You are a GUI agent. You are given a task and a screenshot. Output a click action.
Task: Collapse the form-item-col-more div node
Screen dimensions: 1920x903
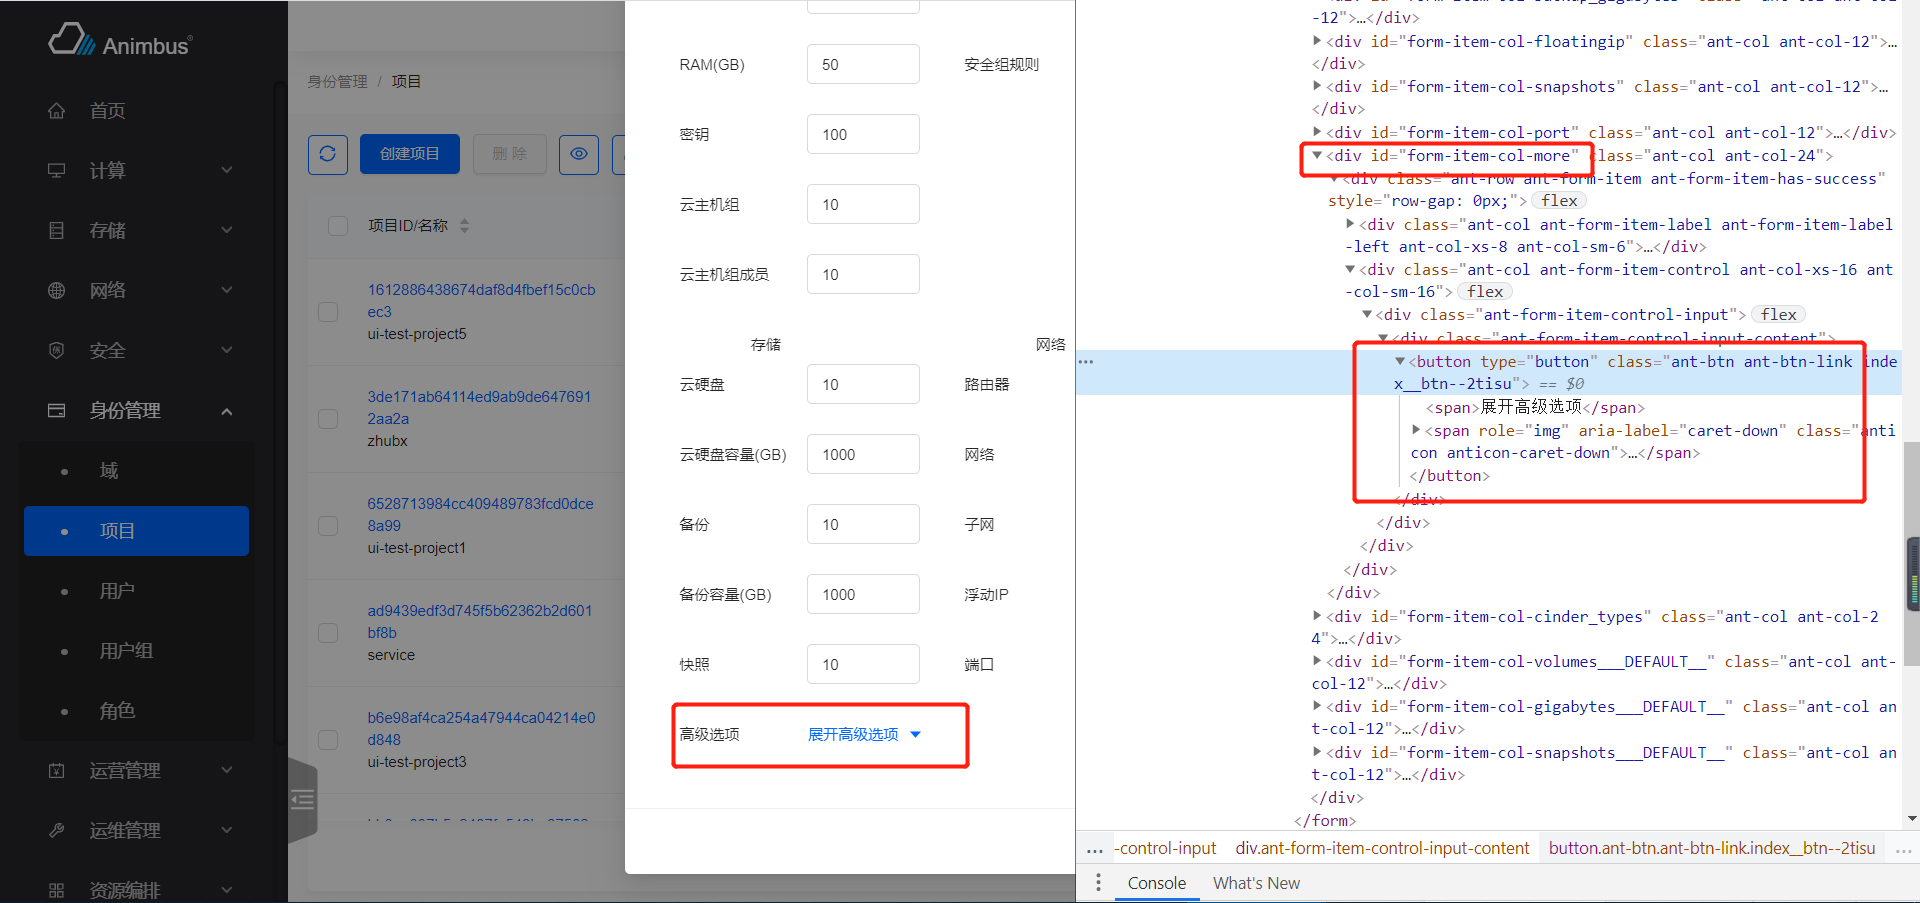coord(1317,156)
